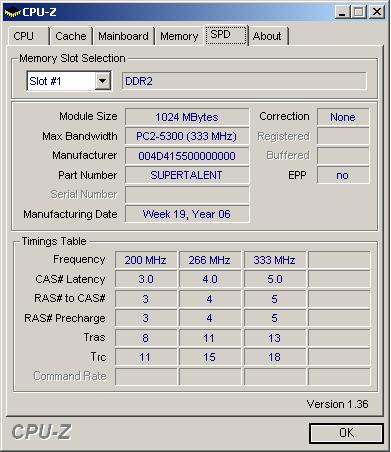
Task: Click the Max Bandwidth label
Action: click(x=80, y=136)
